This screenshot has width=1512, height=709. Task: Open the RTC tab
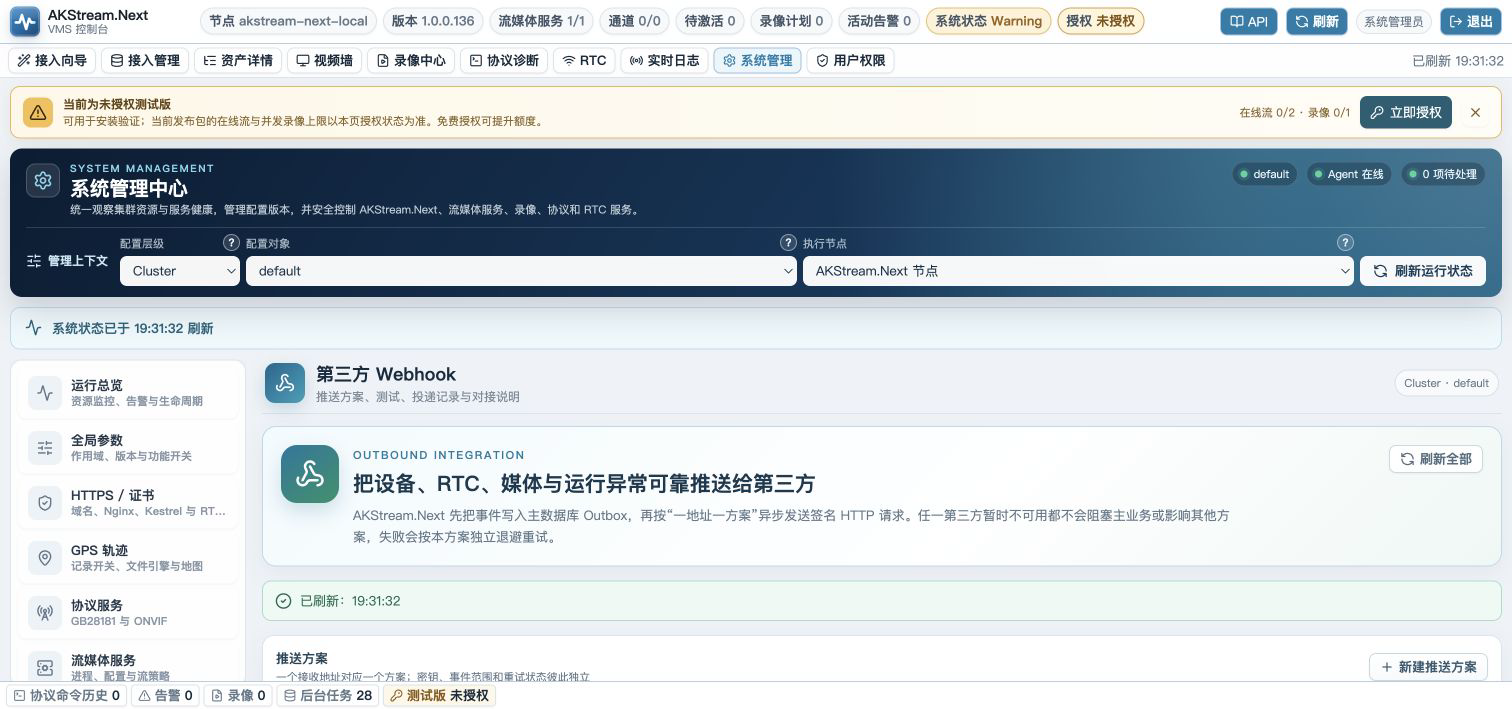tap(584, 61)
